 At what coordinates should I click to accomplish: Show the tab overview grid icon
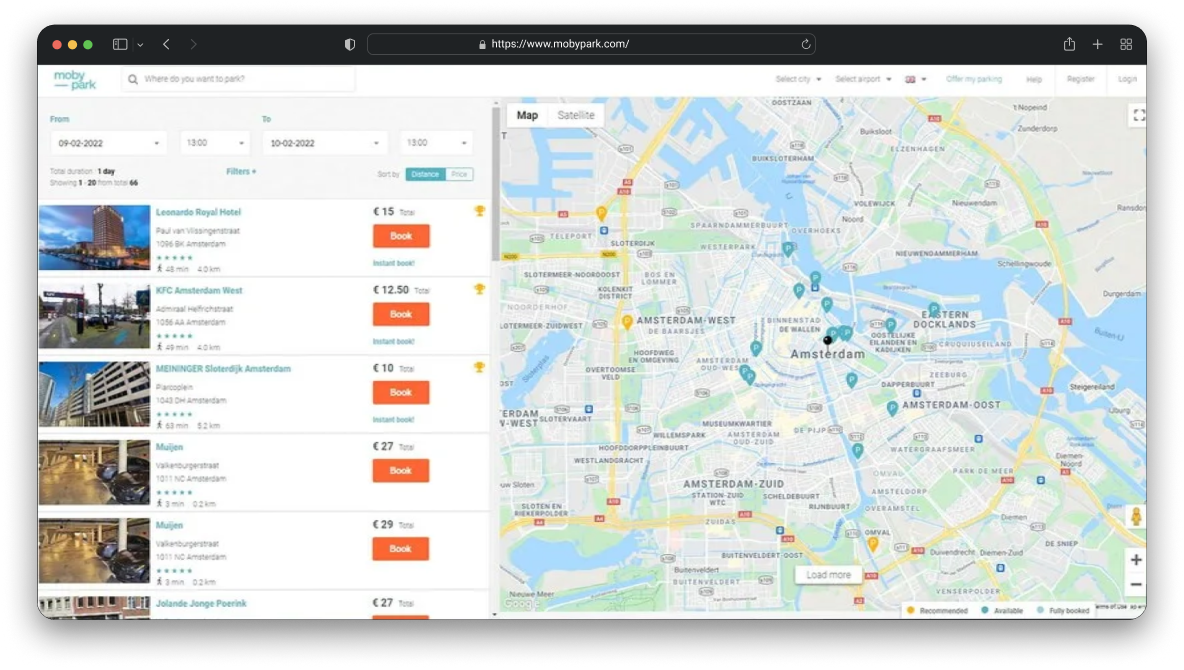(1126, 45)
